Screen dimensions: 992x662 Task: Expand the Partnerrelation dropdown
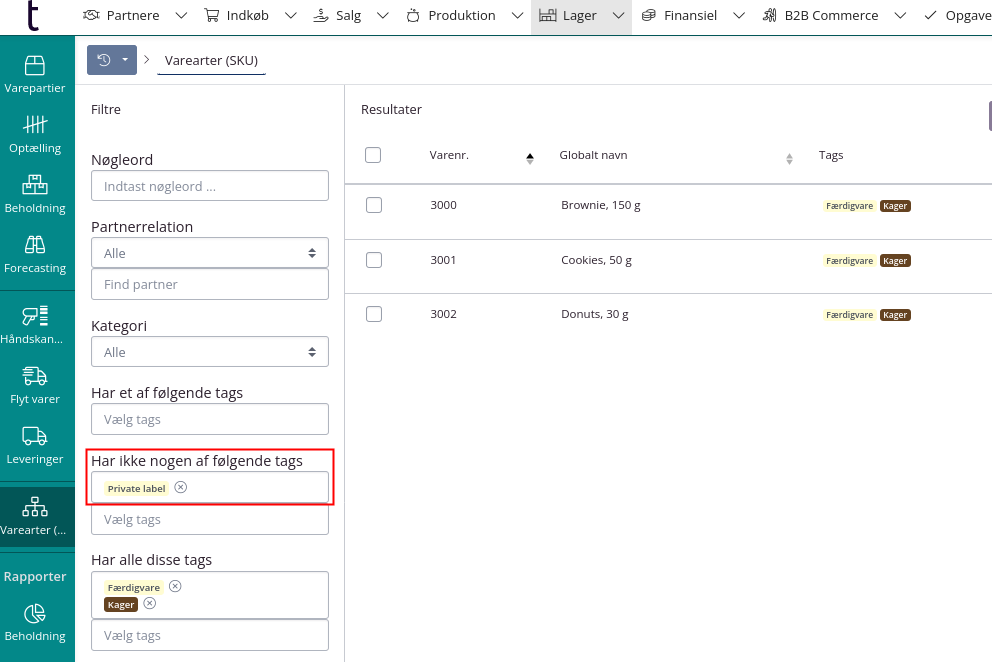pos(209,253)
